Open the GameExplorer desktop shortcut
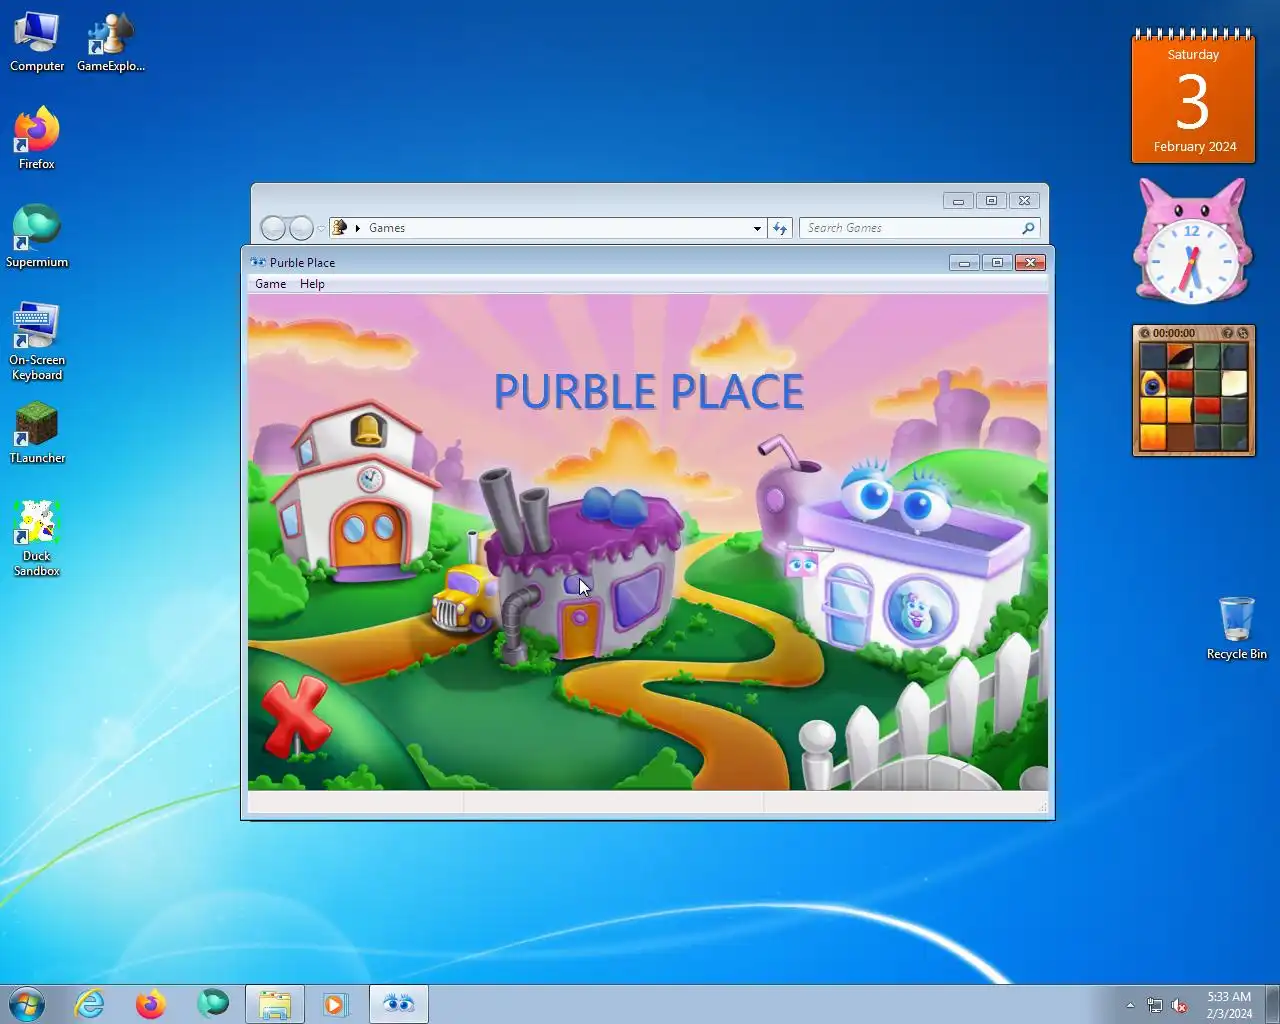 coord(111,42)
